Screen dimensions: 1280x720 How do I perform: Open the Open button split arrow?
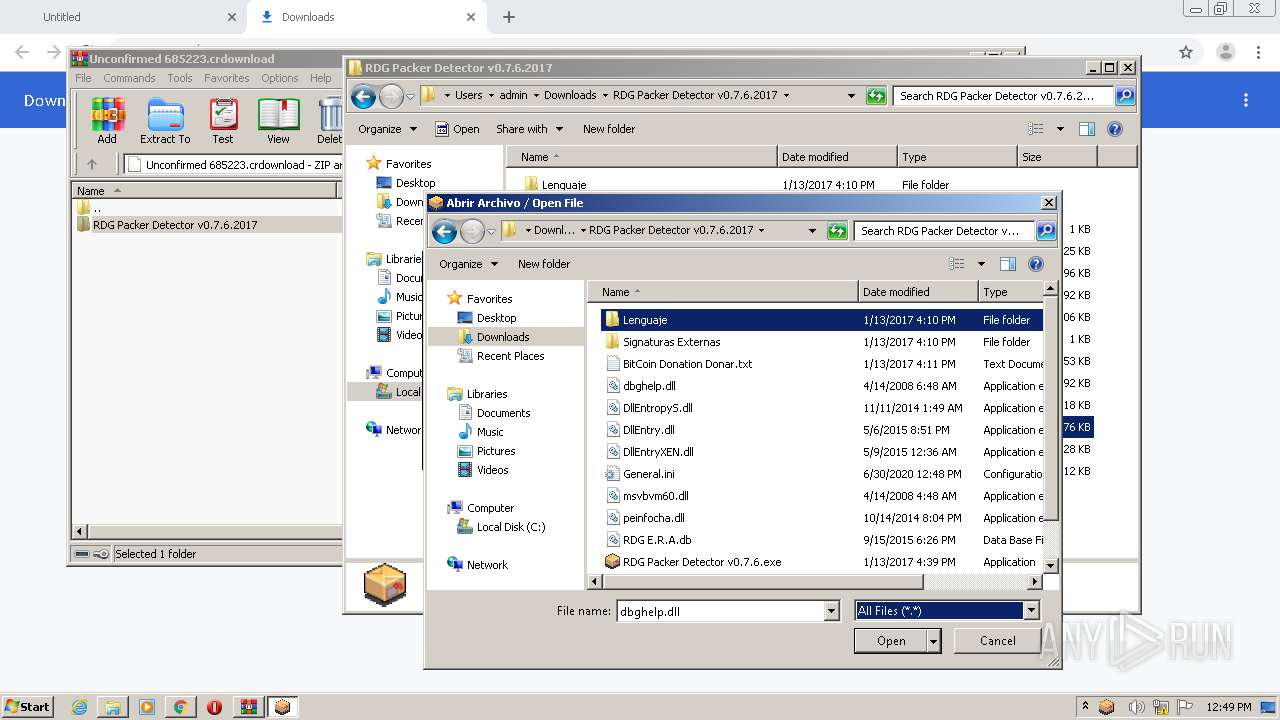[934, 641]
